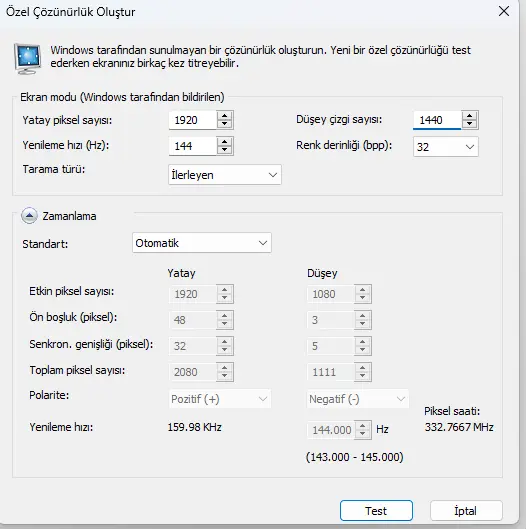Click Düşey Etkin piksel sayısı field 1080
The width and height of the screenshot is (526, 529).
[331, 294]
